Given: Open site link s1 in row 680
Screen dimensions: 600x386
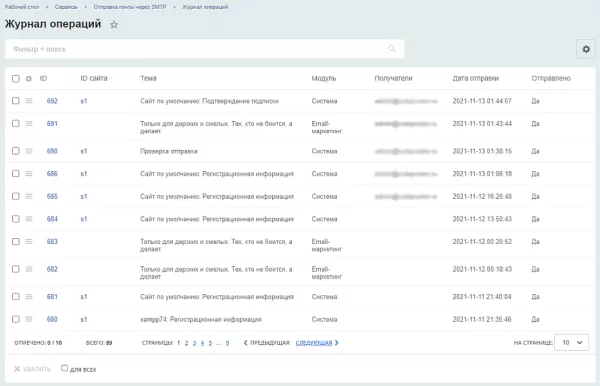Looking at the screenshot, I should coord(84,319).
